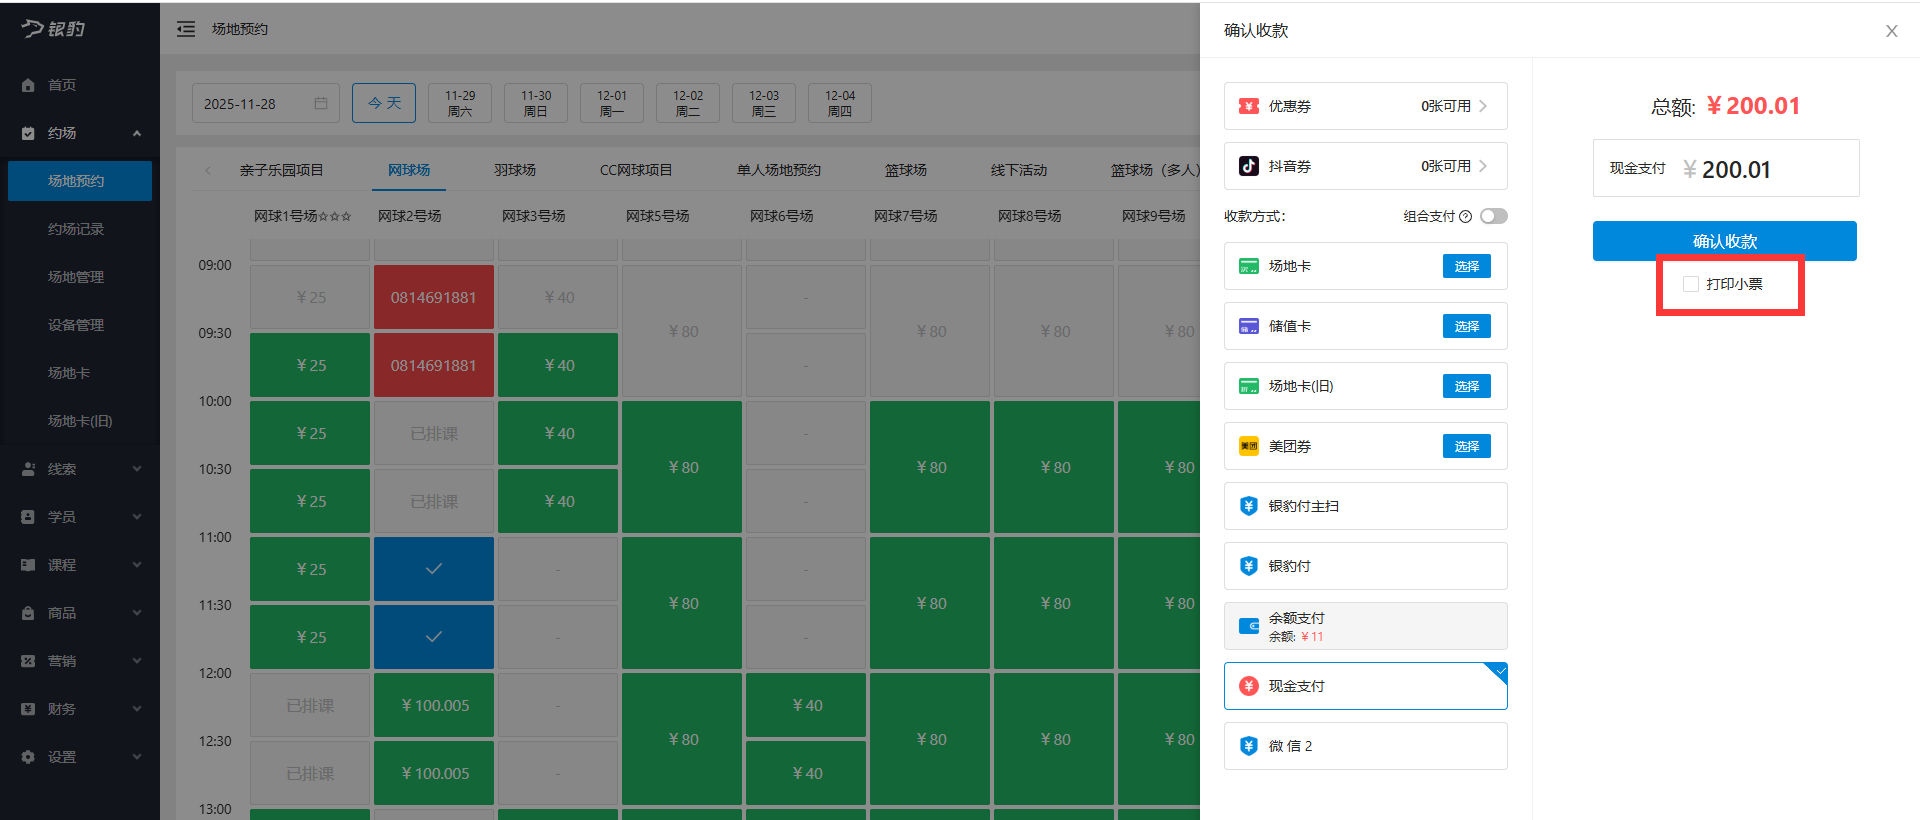1920x820 pixels.
Task: Click the 现金支付 amount field
Action: click(x=1760, y=169)
